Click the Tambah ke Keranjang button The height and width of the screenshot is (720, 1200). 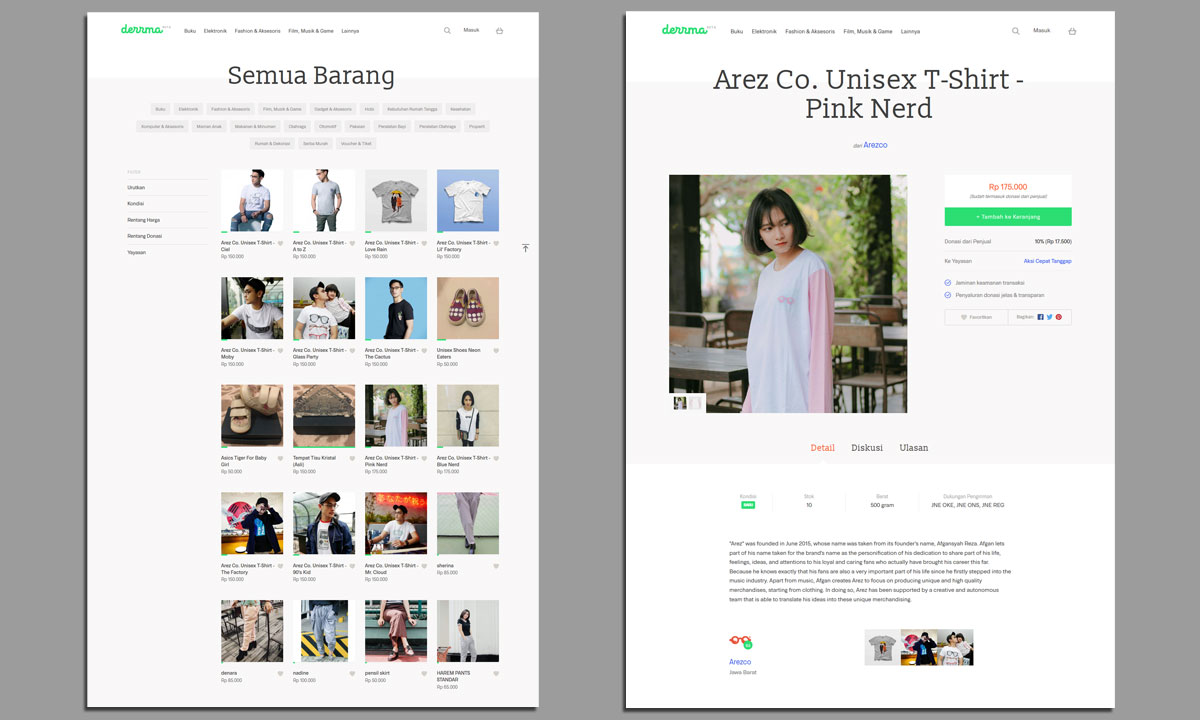1007,217
